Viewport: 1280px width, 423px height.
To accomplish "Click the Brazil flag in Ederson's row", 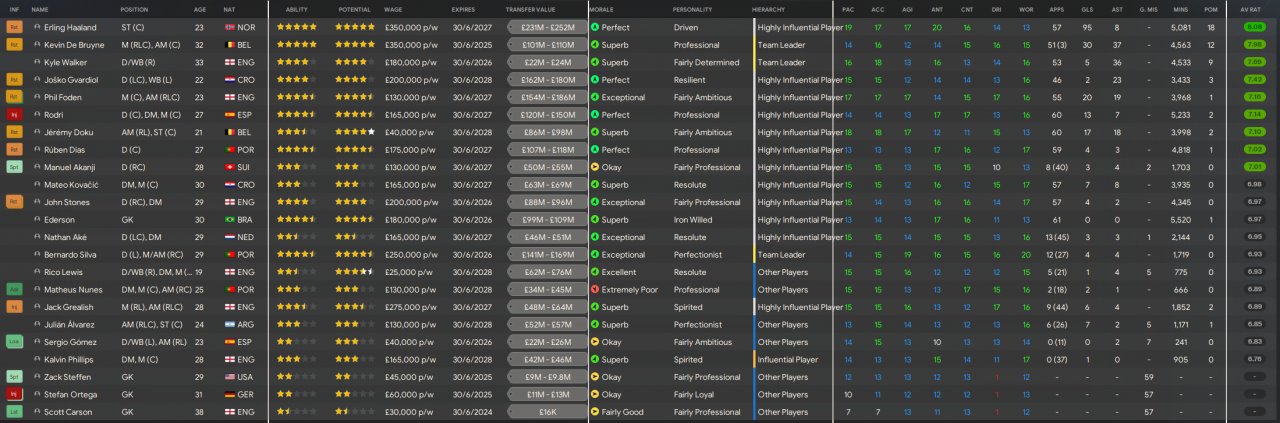I will pos(228,220).
